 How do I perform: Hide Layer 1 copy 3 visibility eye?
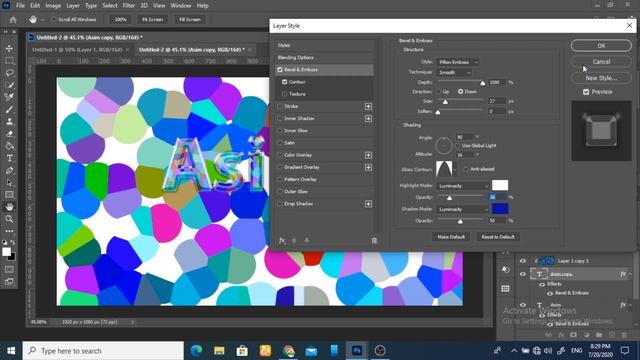[x=522, y=261]
